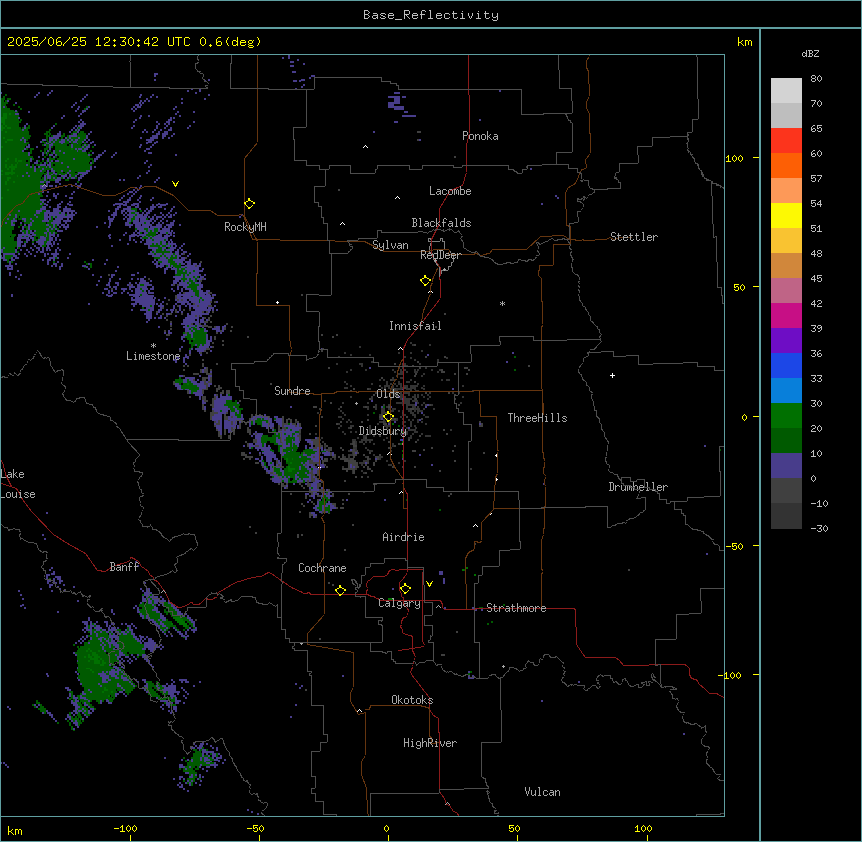Click the Vulcan label
862x842 pixels.
click(542, 792)
